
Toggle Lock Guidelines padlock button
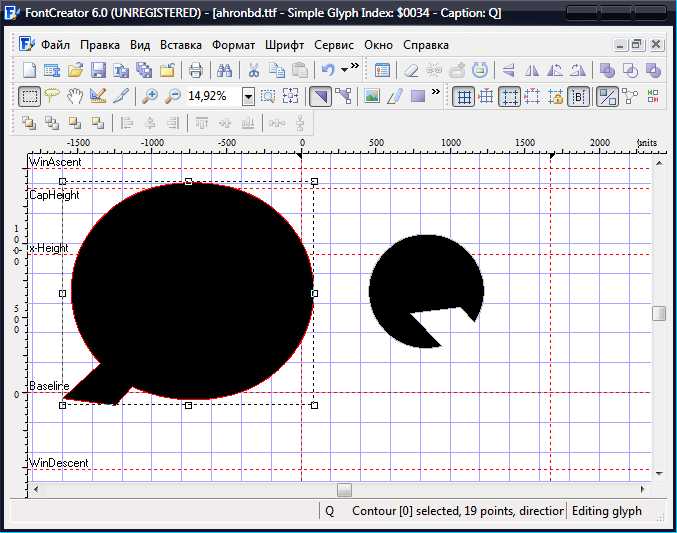click(555, 96)
